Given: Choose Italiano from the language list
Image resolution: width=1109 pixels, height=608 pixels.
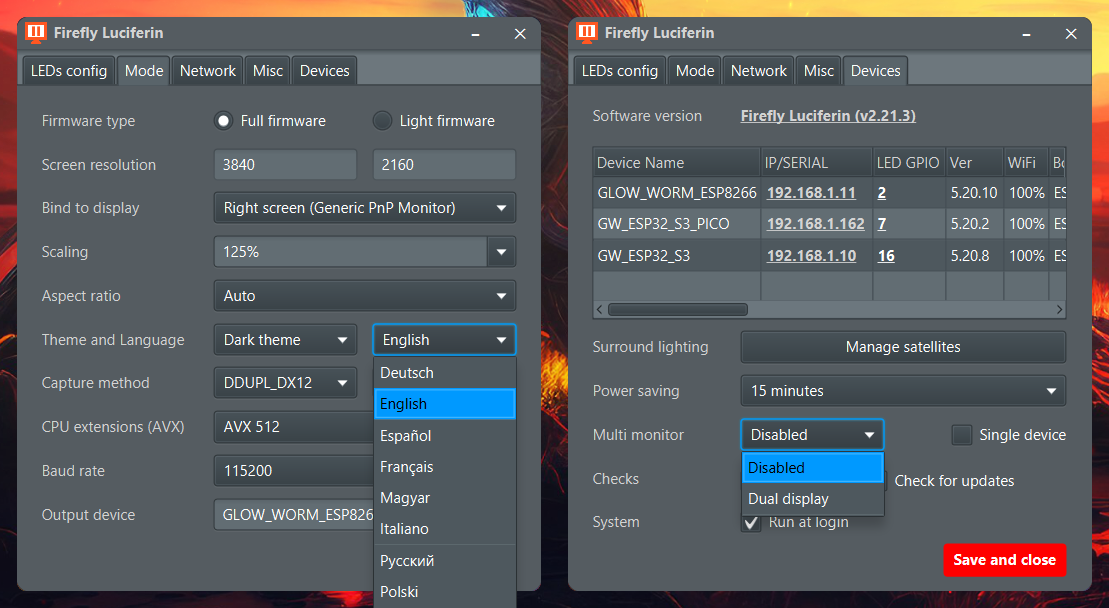Looking at the screenshot, I should coord(444,529).
